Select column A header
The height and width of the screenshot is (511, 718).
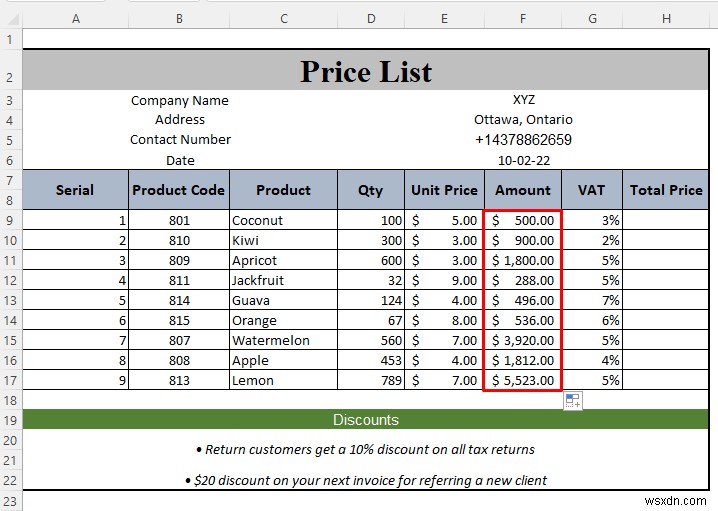click(x=76, y=19)
